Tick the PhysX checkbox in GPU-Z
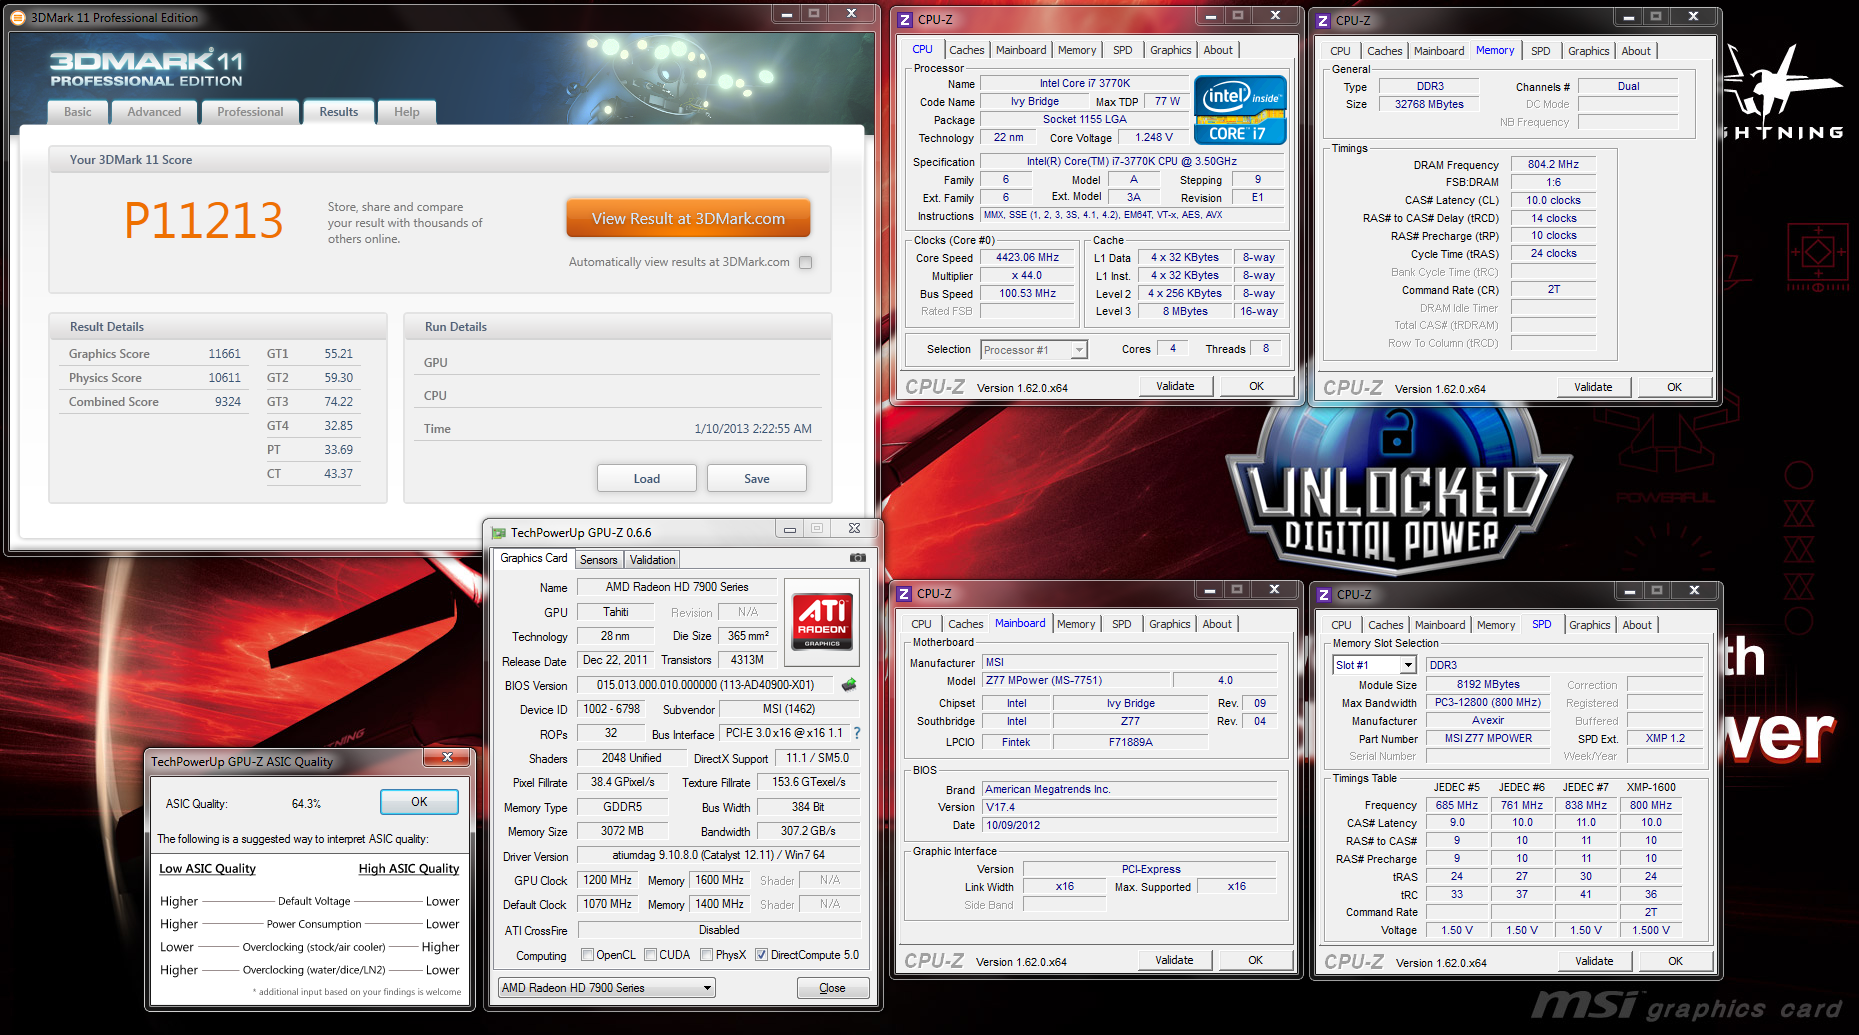1859x1035 pixels. [x=707, y=955]
